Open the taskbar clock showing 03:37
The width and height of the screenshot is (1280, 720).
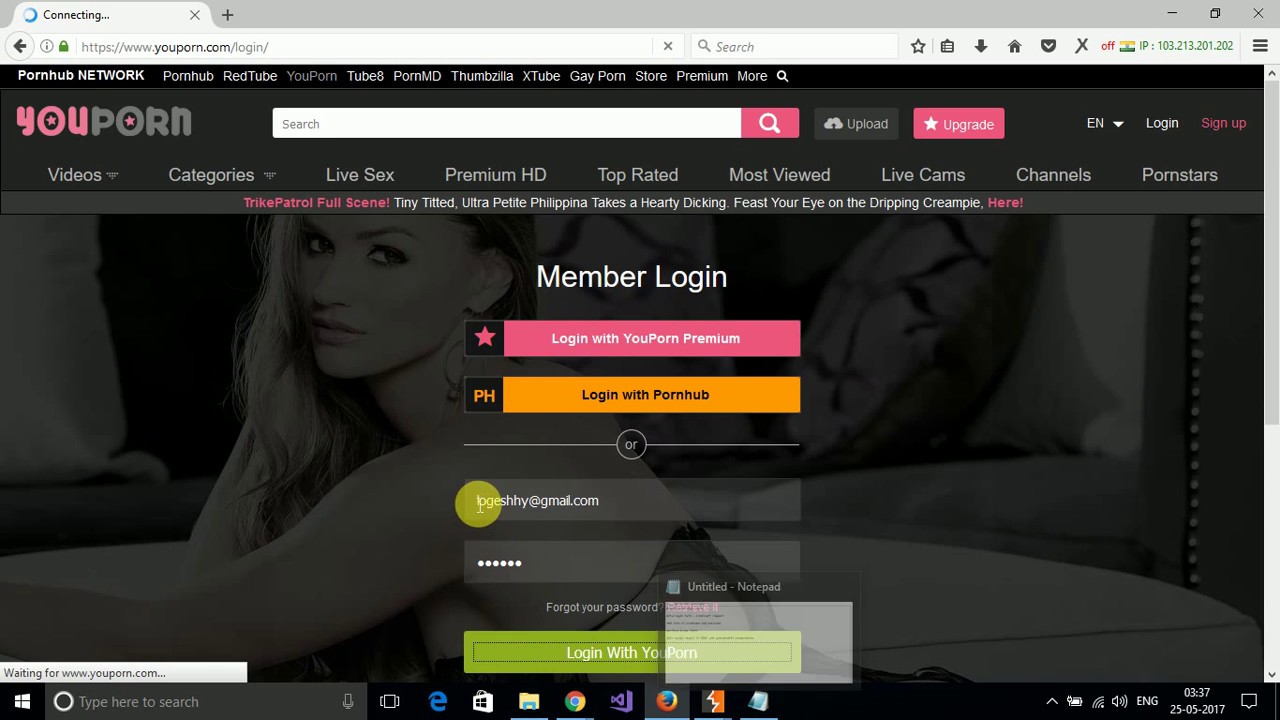coord(1197,701)
